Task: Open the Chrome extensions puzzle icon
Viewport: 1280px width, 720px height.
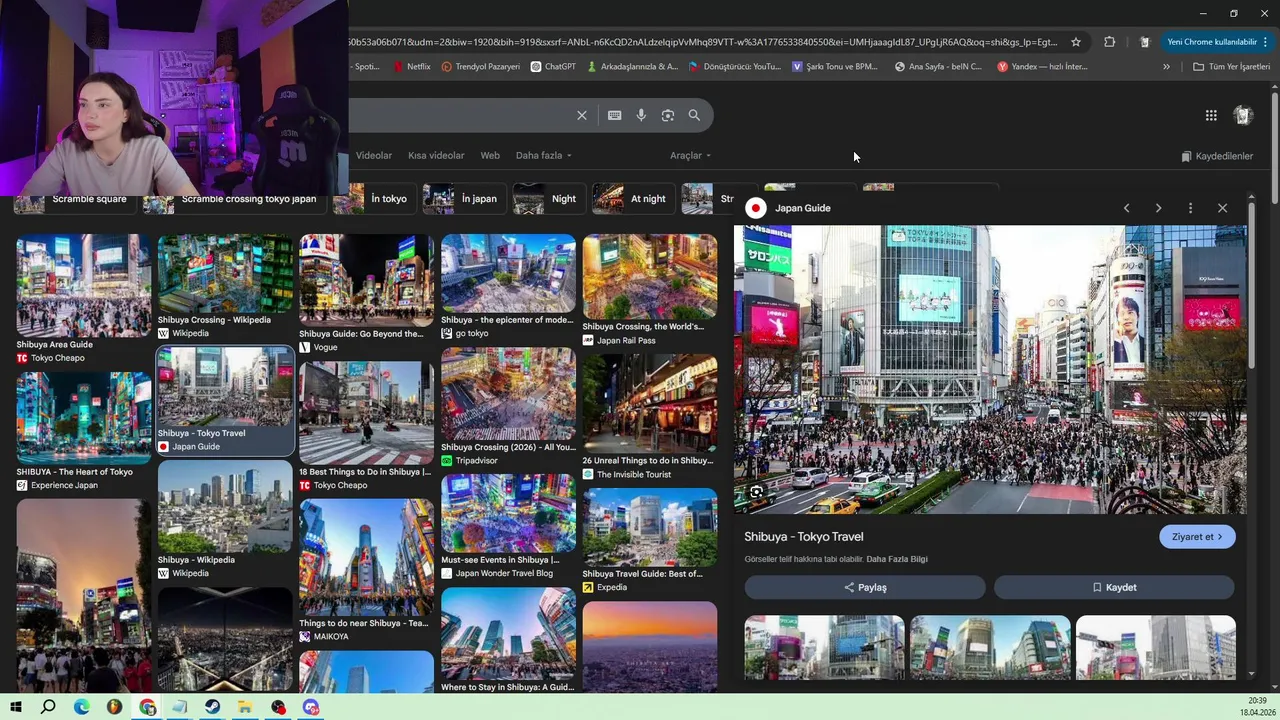Action: [x=1109, y=42]
